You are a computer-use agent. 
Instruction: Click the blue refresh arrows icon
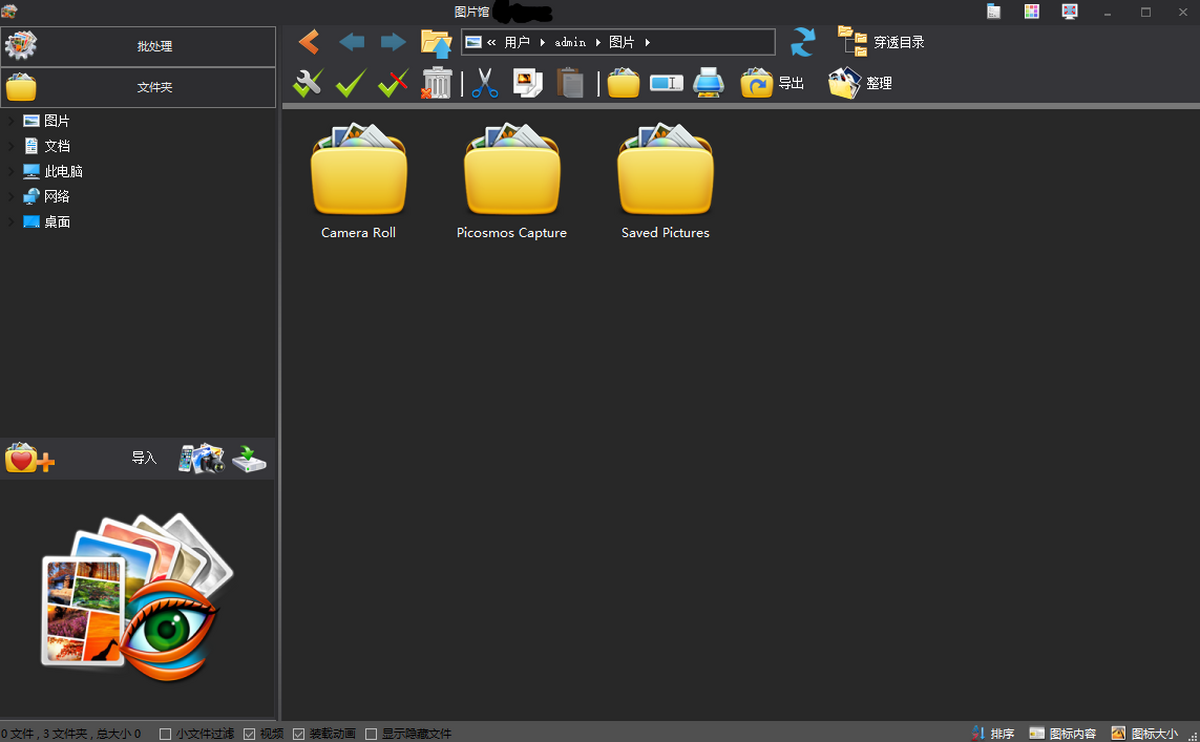coord(802,42)
